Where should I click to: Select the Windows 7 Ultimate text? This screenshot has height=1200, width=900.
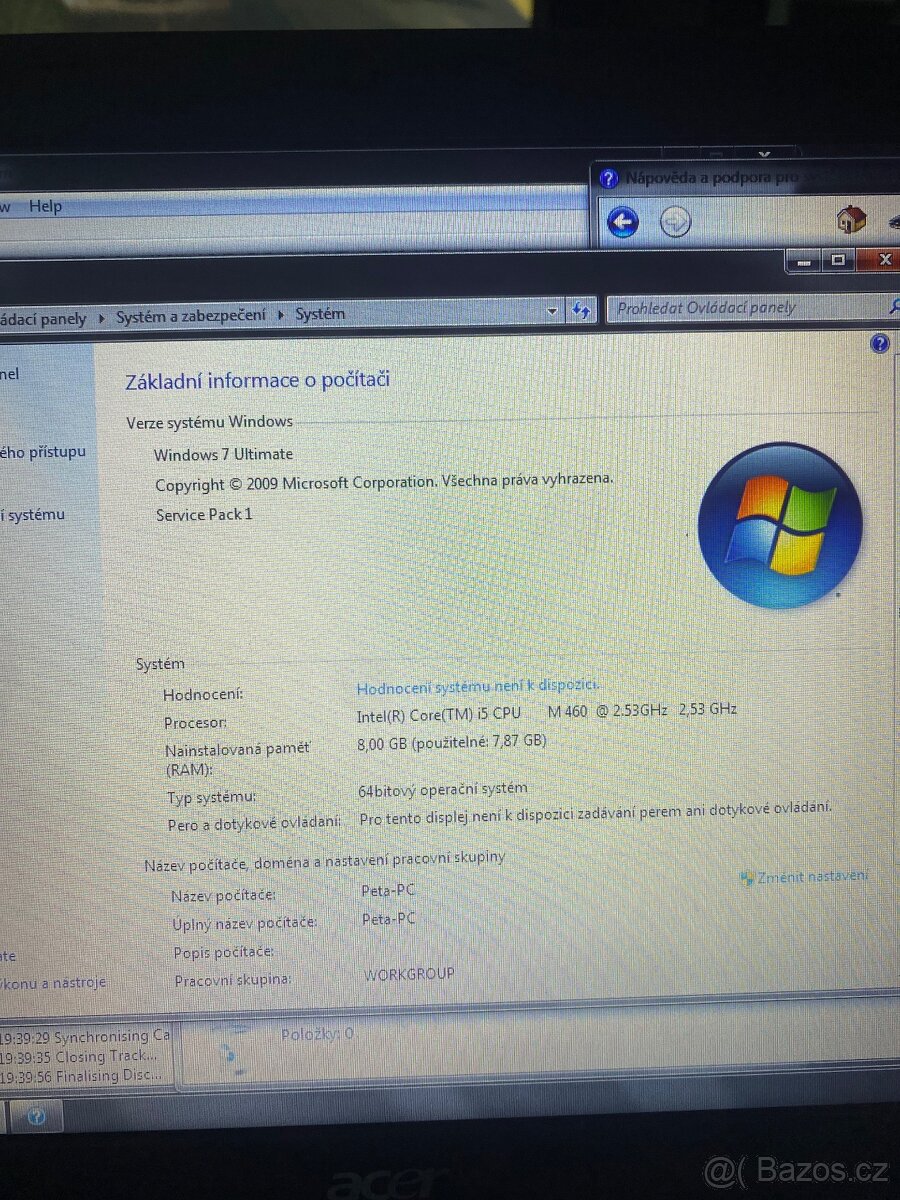click(x=223, y=454)
